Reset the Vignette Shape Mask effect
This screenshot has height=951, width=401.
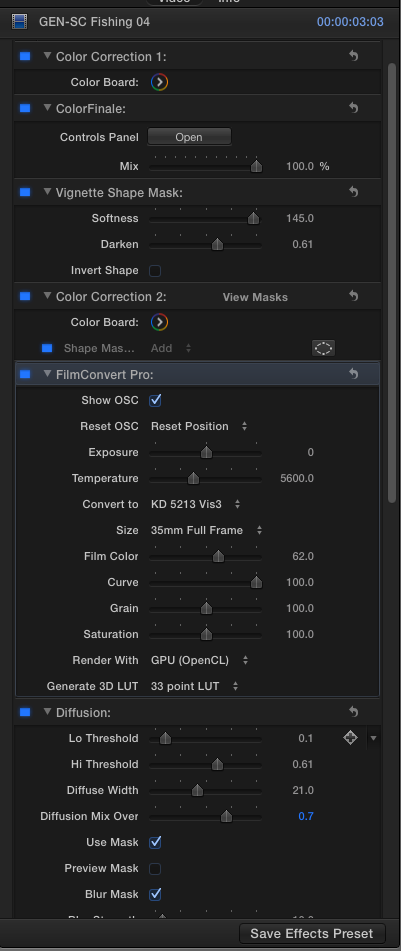pos(354,192)
